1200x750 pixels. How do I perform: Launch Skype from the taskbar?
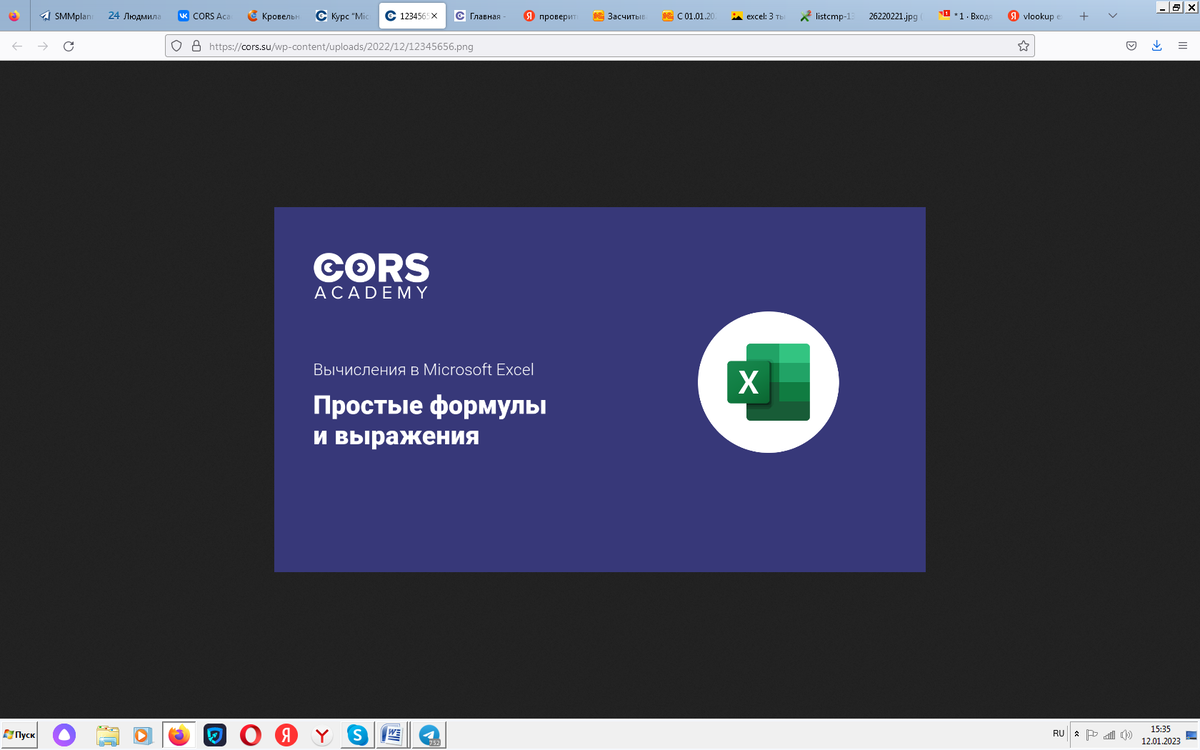coord(356,735)
